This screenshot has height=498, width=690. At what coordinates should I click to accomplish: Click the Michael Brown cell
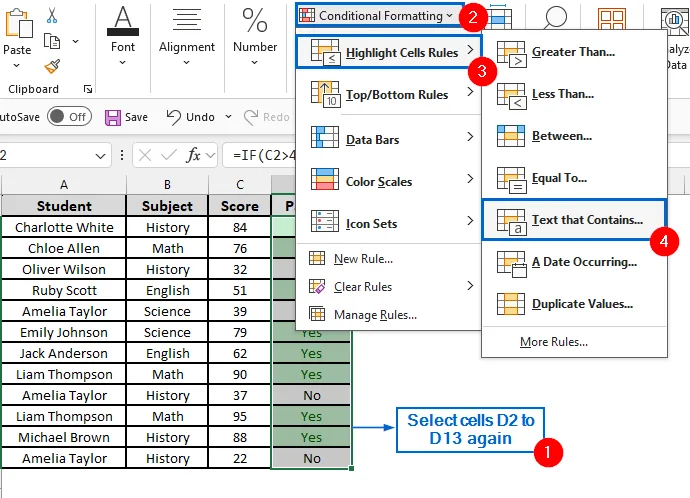64,438
